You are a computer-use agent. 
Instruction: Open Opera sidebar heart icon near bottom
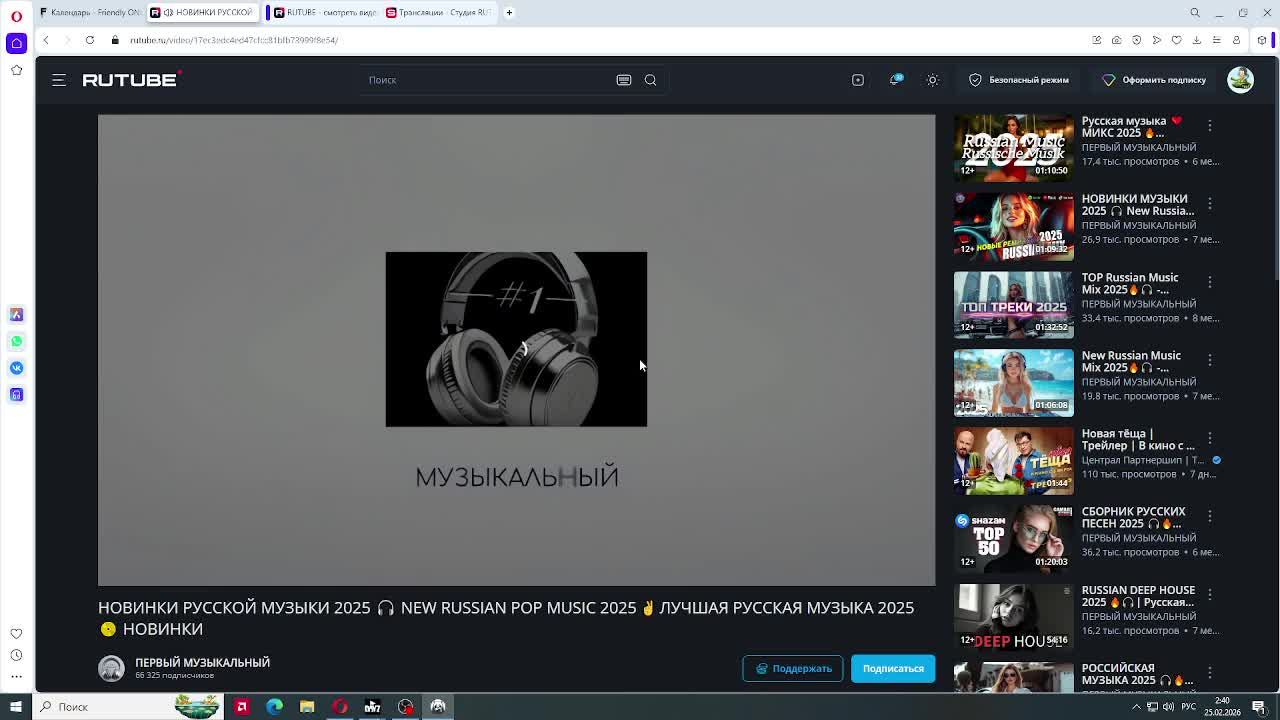16,633
